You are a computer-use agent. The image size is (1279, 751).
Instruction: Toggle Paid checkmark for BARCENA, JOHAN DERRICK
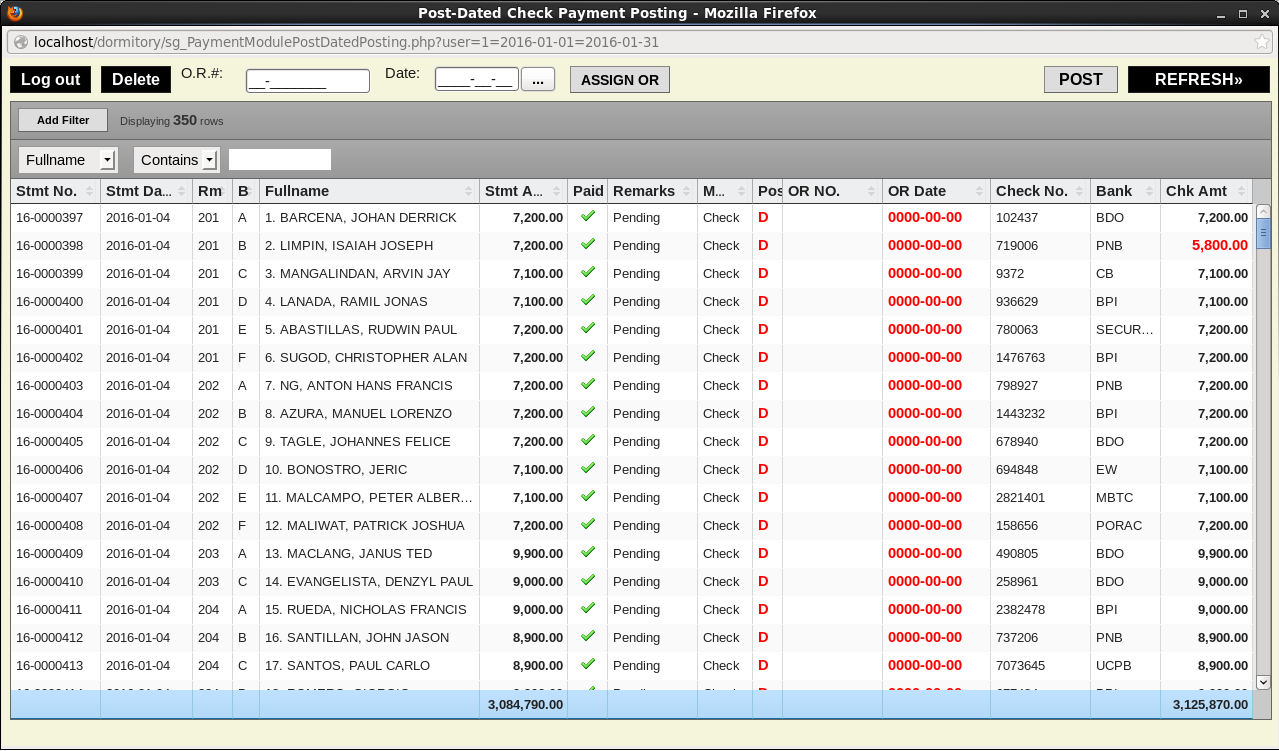[588, 216]
